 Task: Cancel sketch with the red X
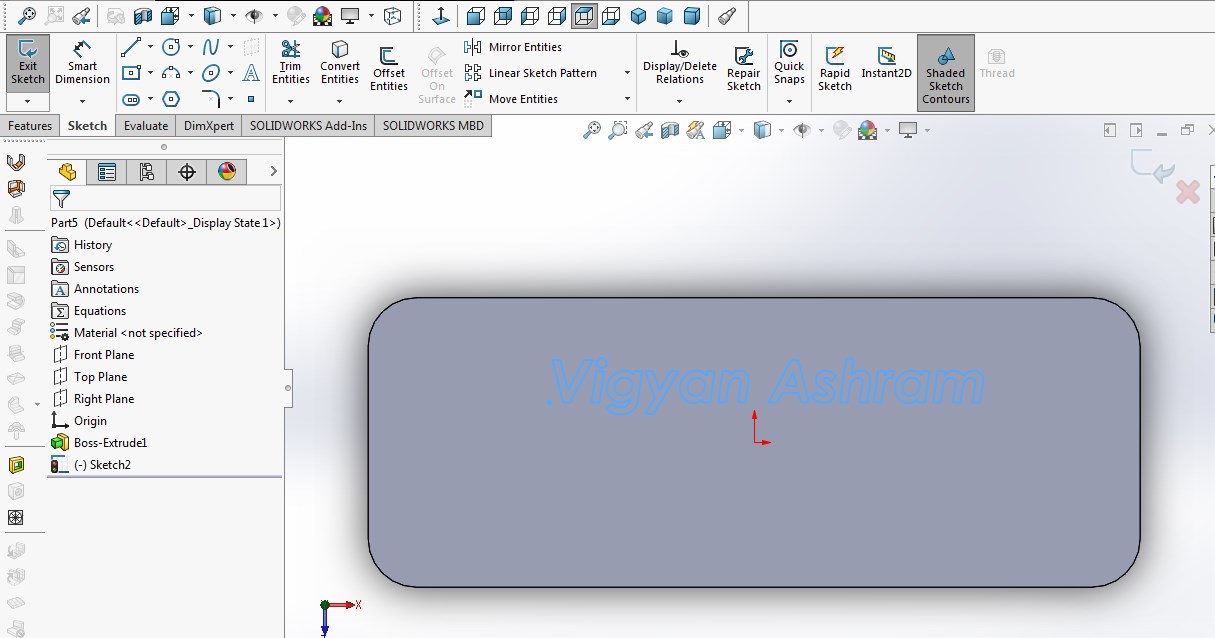point(1187,192)
